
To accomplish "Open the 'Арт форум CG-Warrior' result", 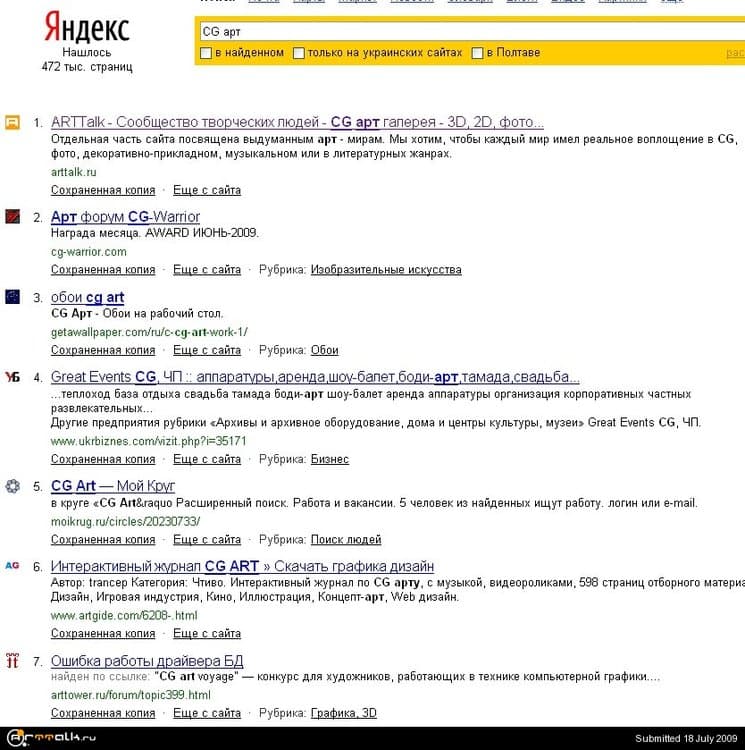I will (125, 217).
